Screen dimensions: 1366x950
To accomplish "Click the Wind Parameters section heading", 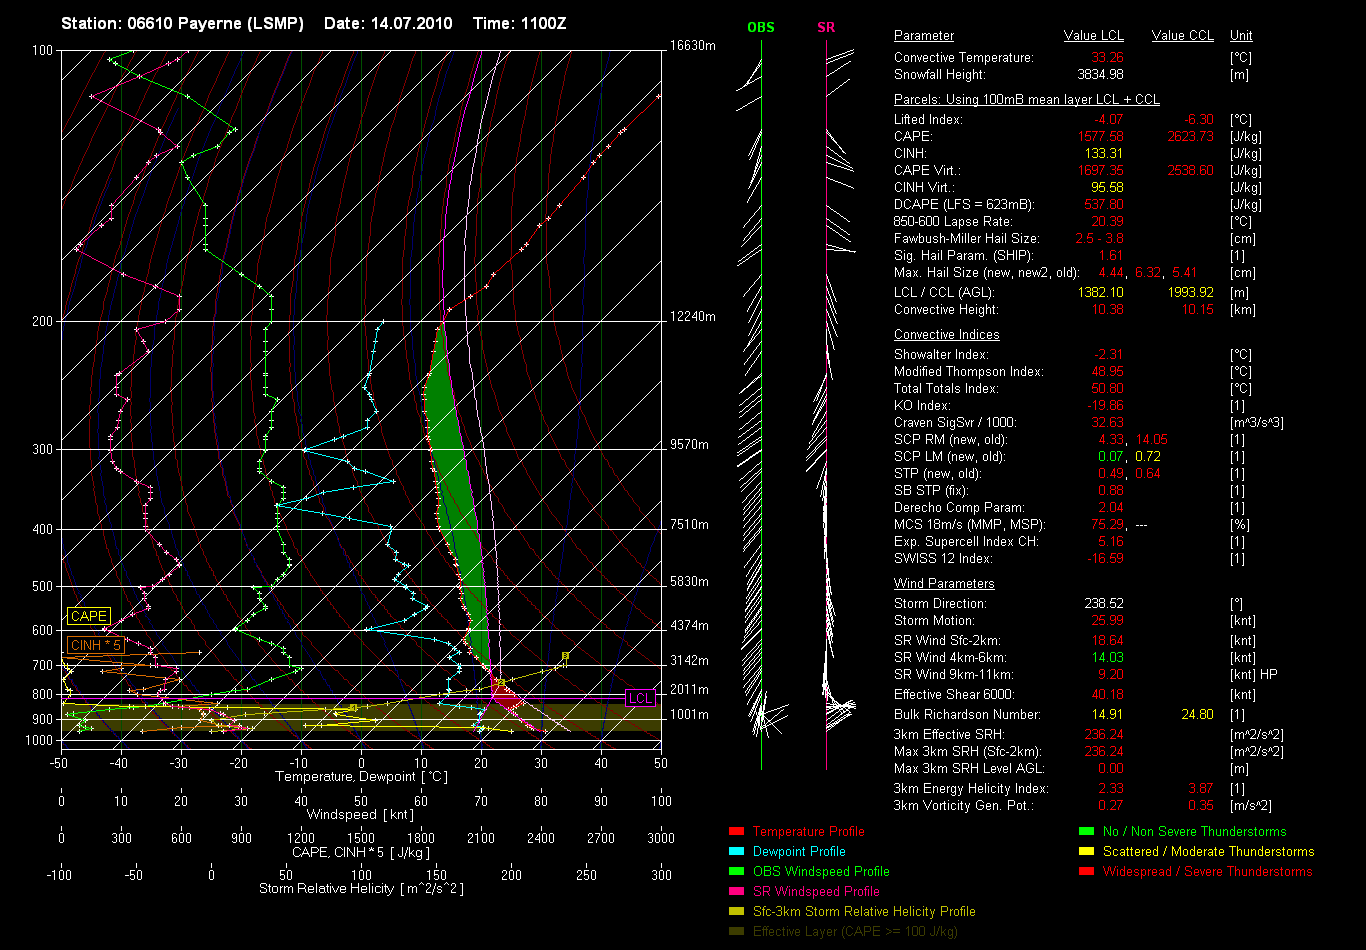I will [944, 584].
